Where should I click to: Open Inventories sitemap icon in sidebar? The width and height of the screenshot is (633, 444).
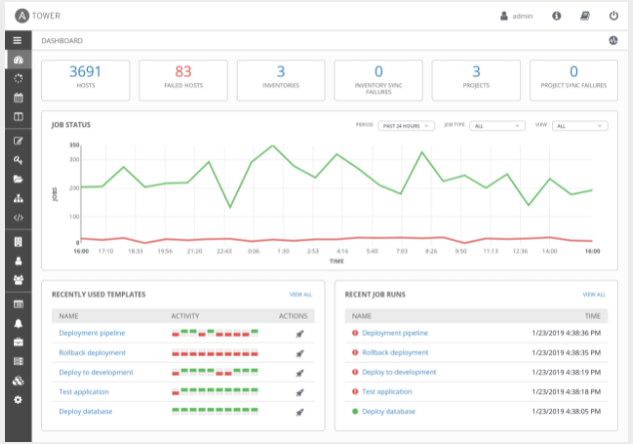pos(18,198)
